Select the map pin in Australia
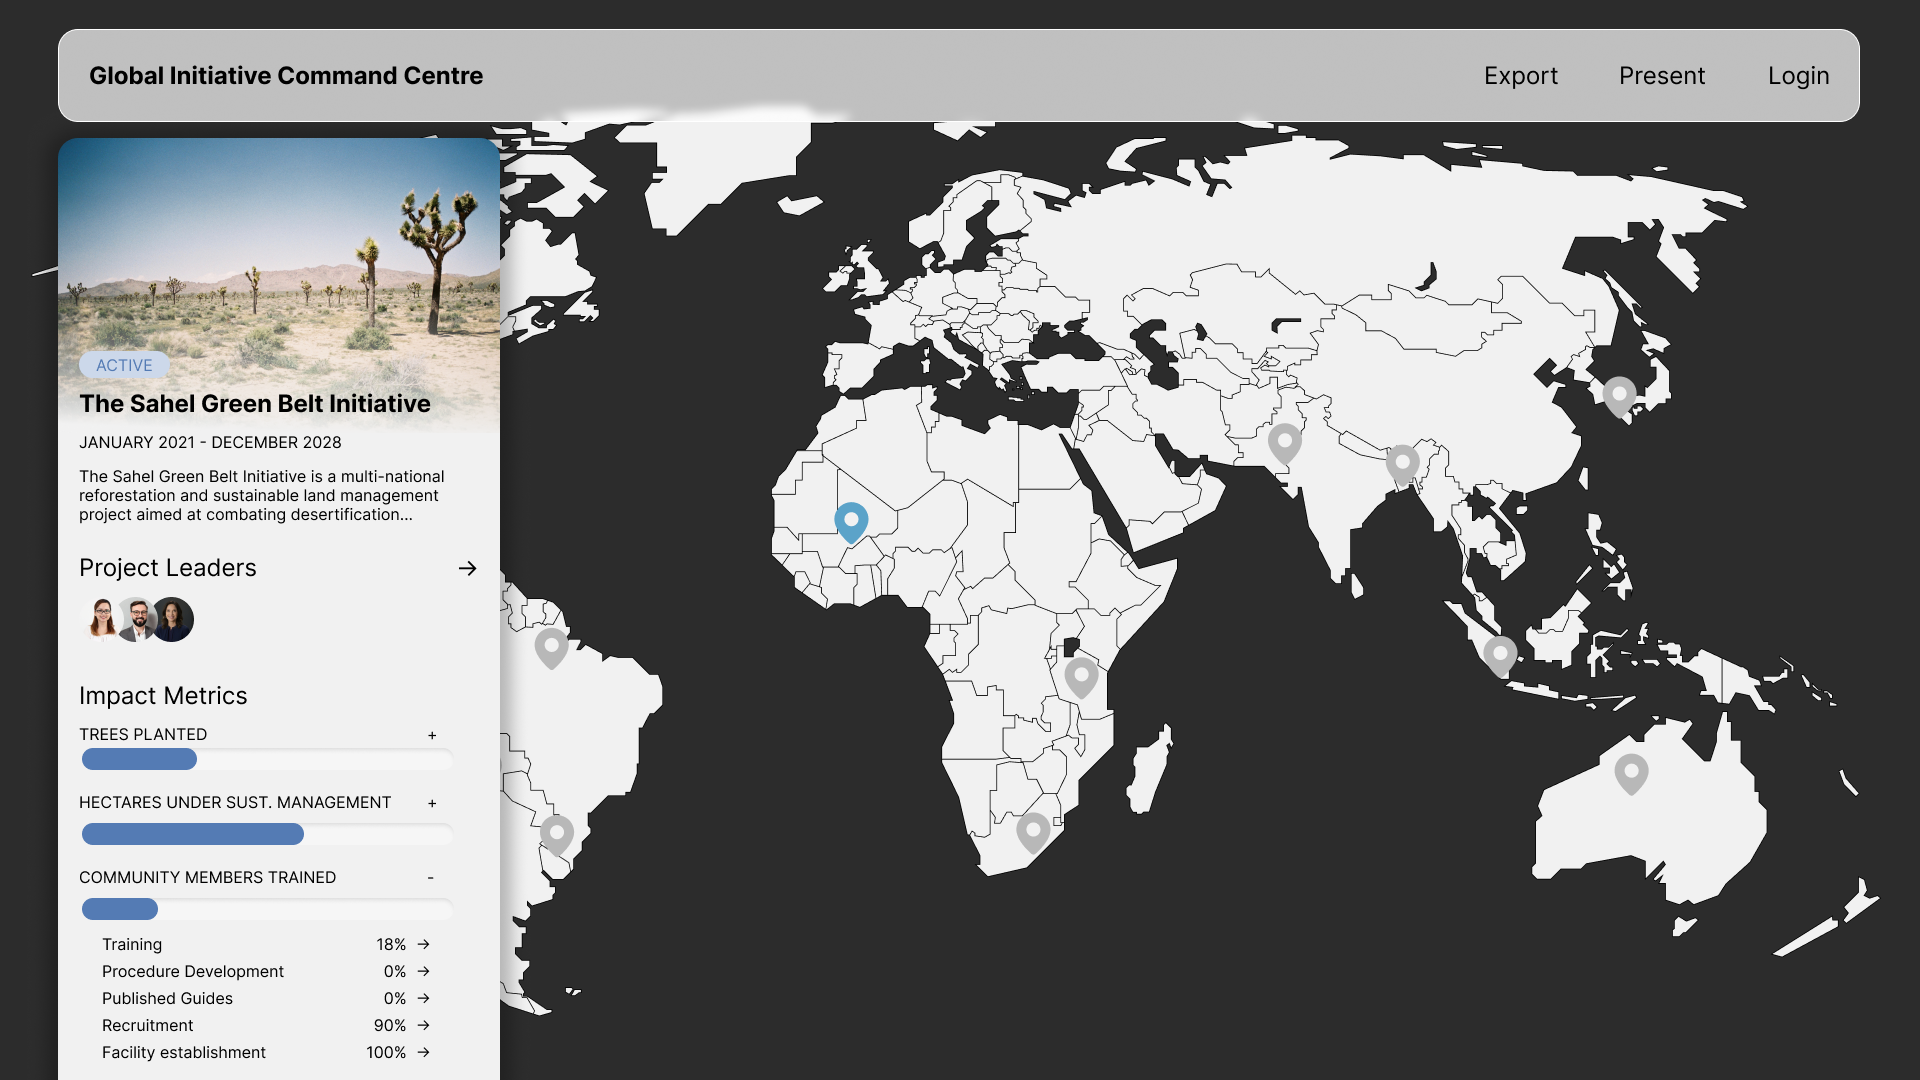 click(x=1631, y=773)
